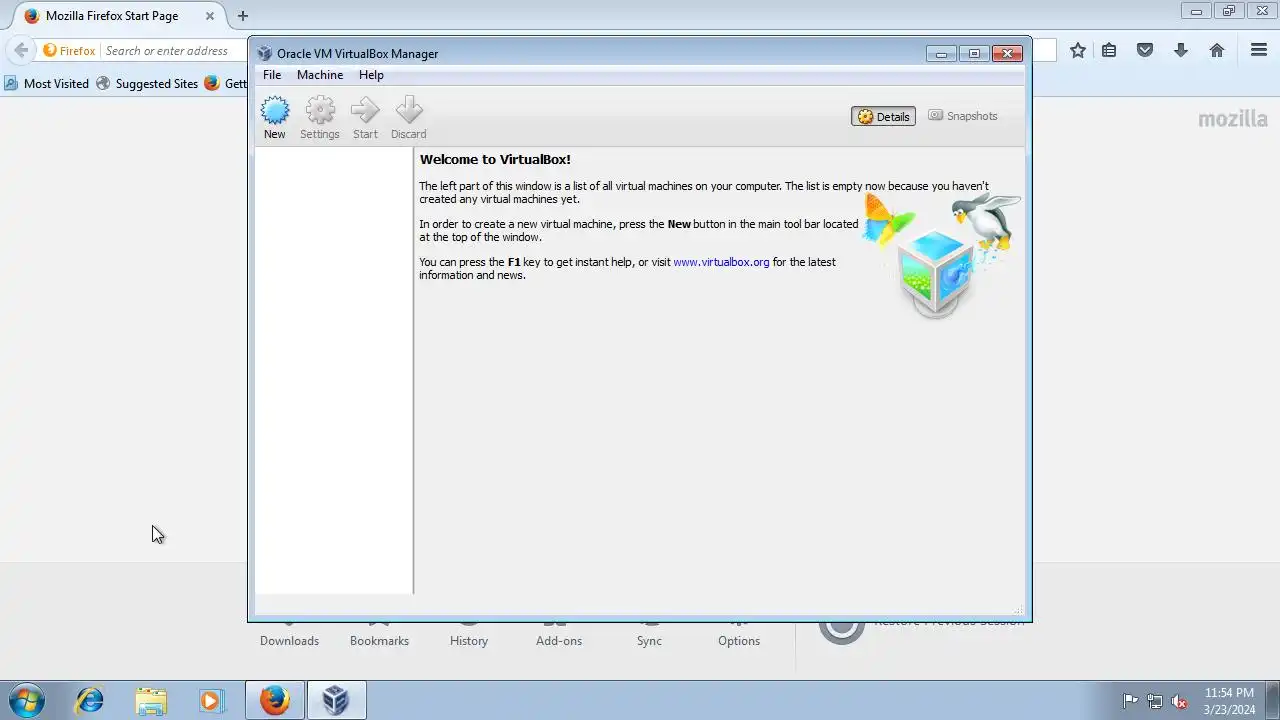The image size is (1280, 720).
Task: Open the www.virtualbox.org link
Action: (x=721, y=262)
